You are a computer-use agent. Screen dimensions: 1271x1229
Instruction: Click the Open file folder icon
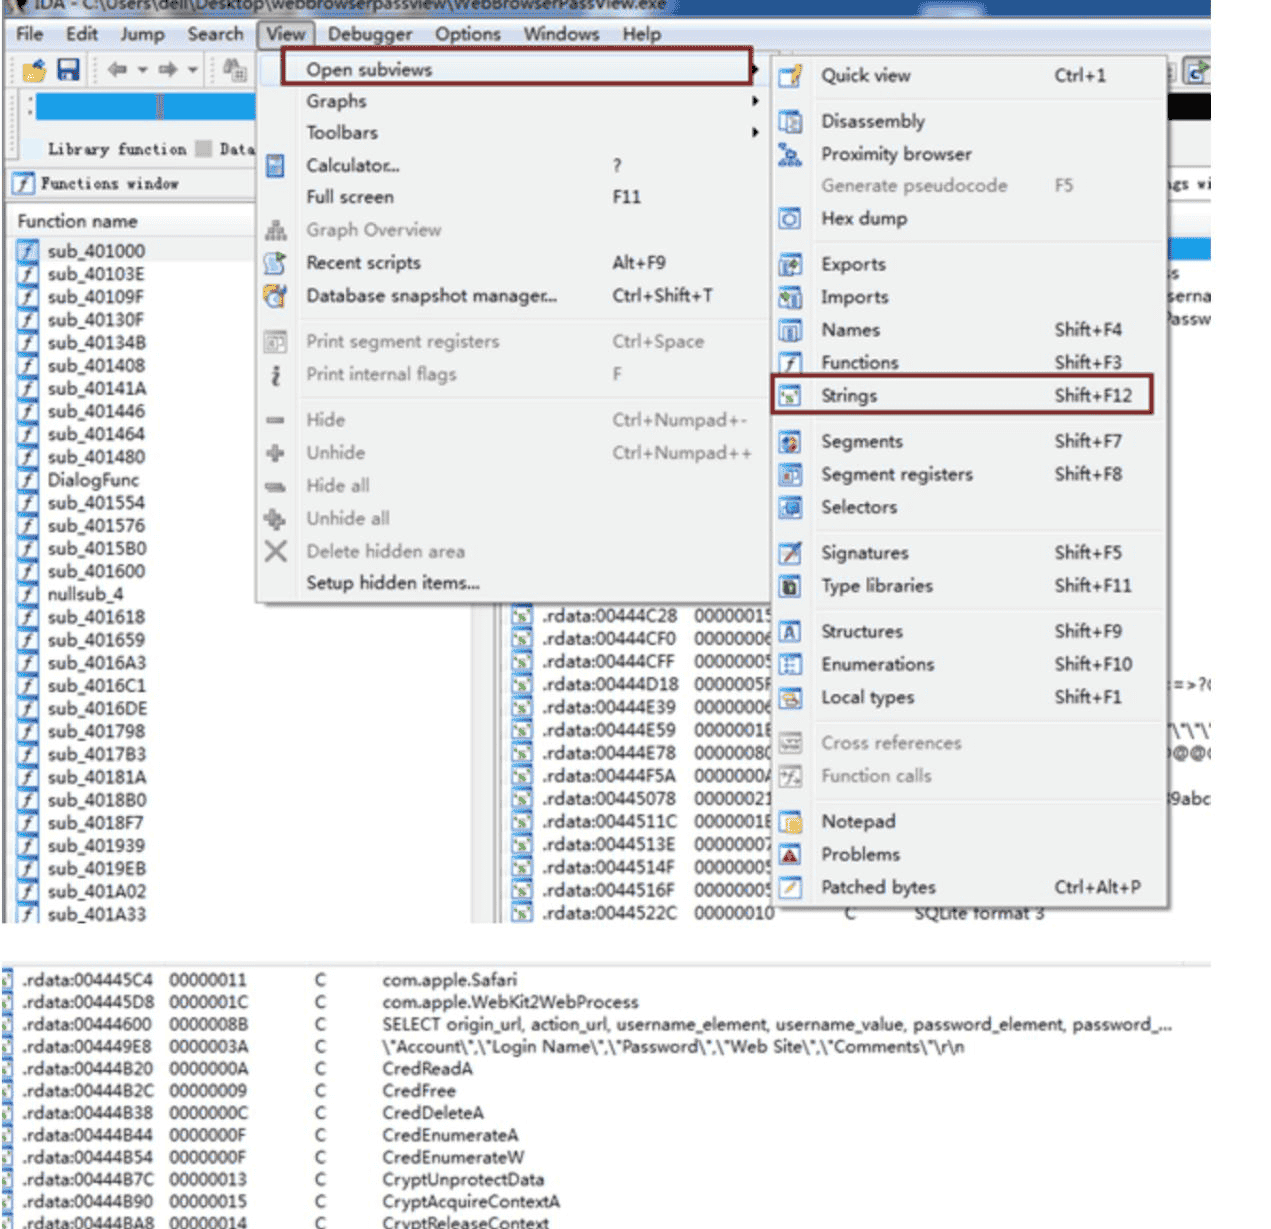[34, 70]
